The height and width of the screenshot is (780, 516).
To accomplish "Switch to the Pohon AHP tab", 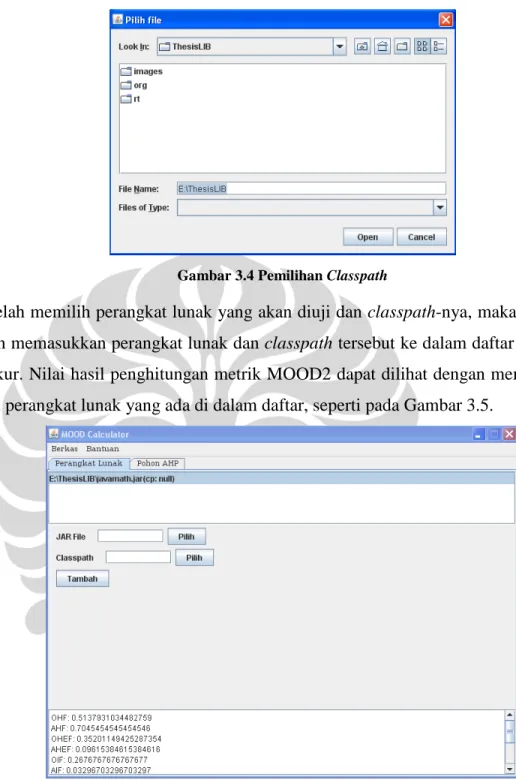I will coord(158,463).
